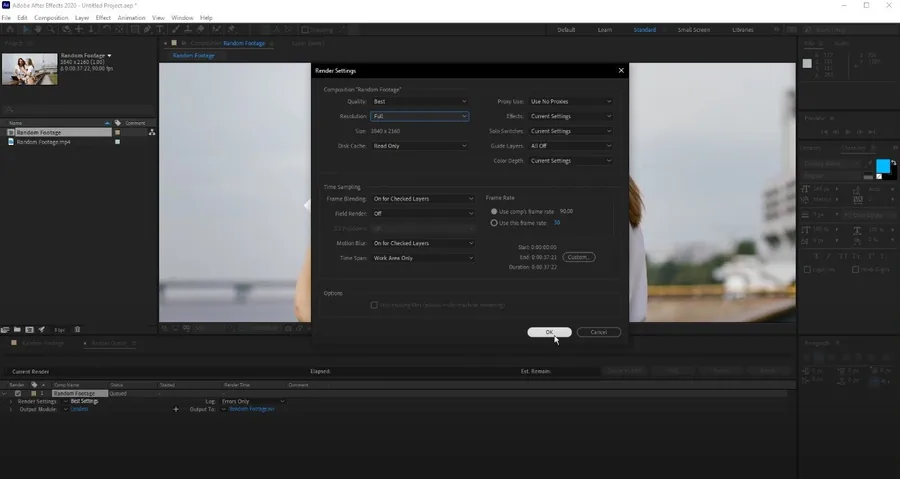This screenshot has width=900, height=479.
Task: Switch to the Standard workspace tab
Action: point(645,30)
